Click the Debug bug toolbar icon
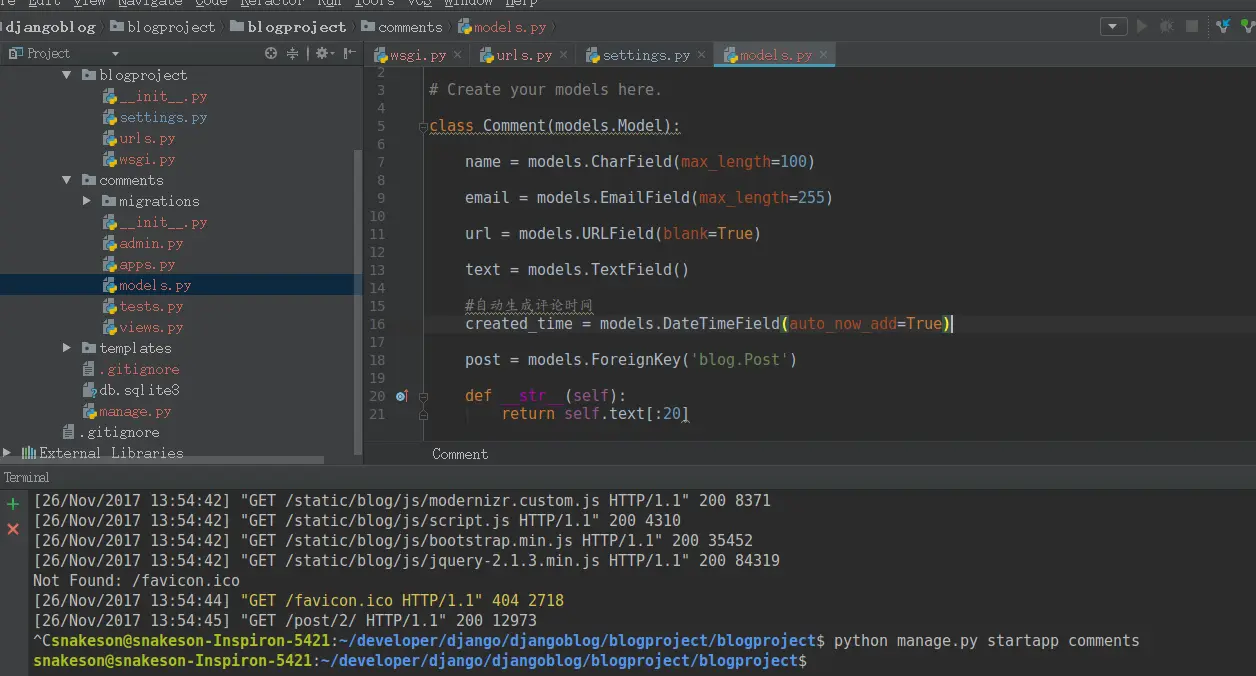This screenshot has width=1256, height=676. (x=1166, y=27)
